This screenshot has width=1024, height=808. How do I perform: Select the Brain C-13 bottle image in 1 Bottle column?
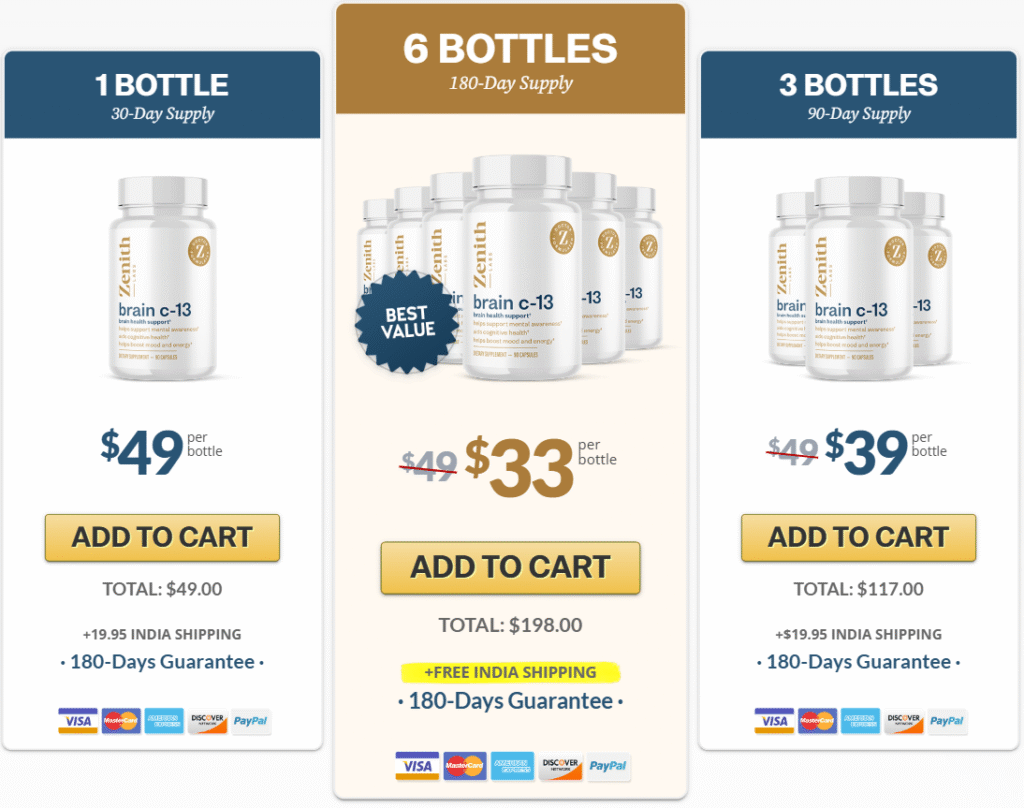(163, 280)
